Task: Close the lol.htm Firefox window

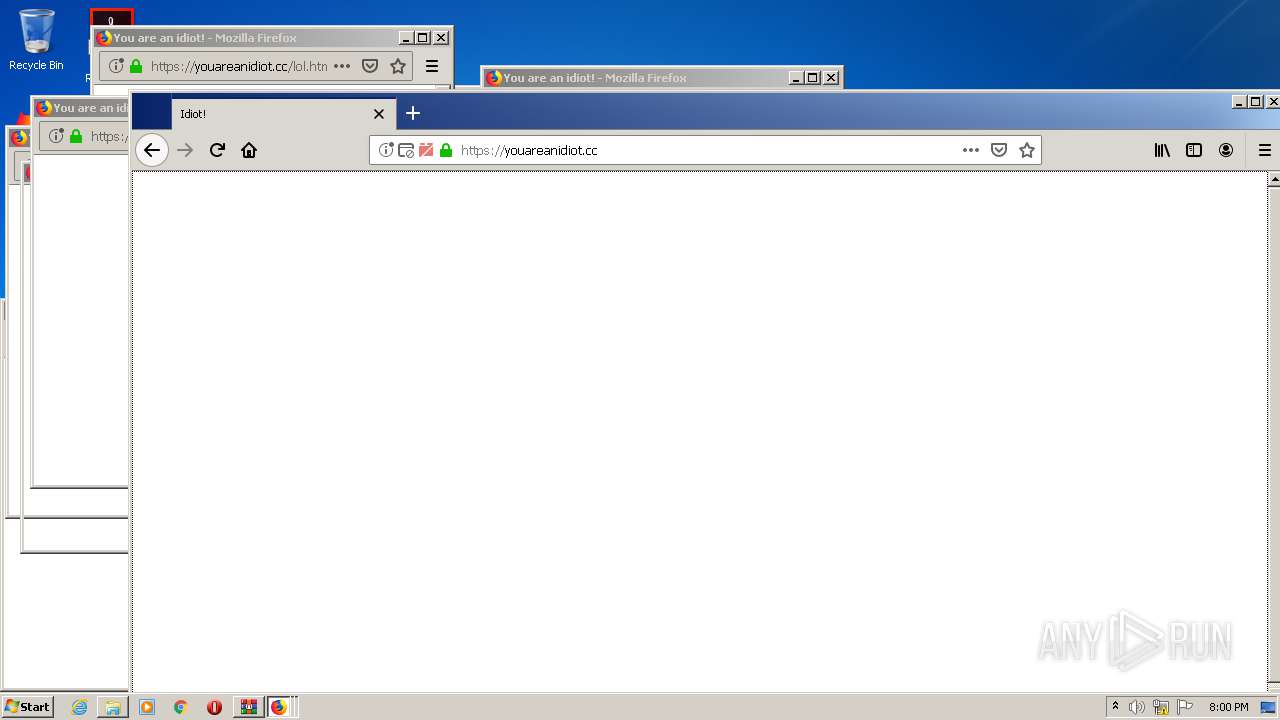Action: (441, 38)
